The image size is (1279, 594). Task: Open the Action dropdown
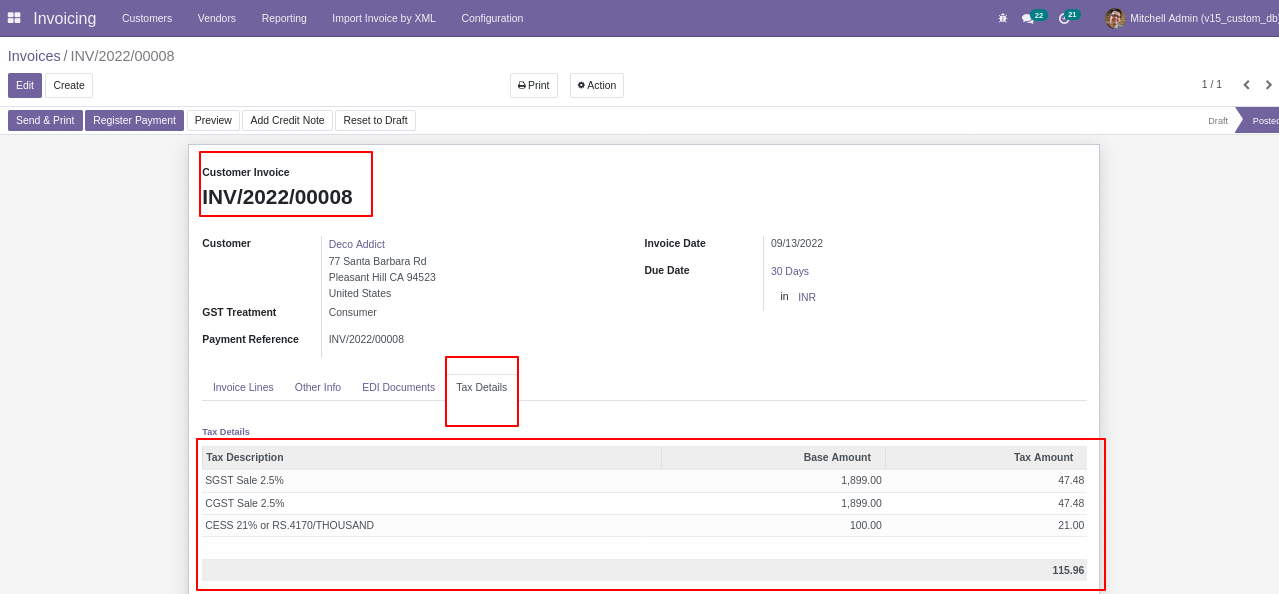pos(597,85)
